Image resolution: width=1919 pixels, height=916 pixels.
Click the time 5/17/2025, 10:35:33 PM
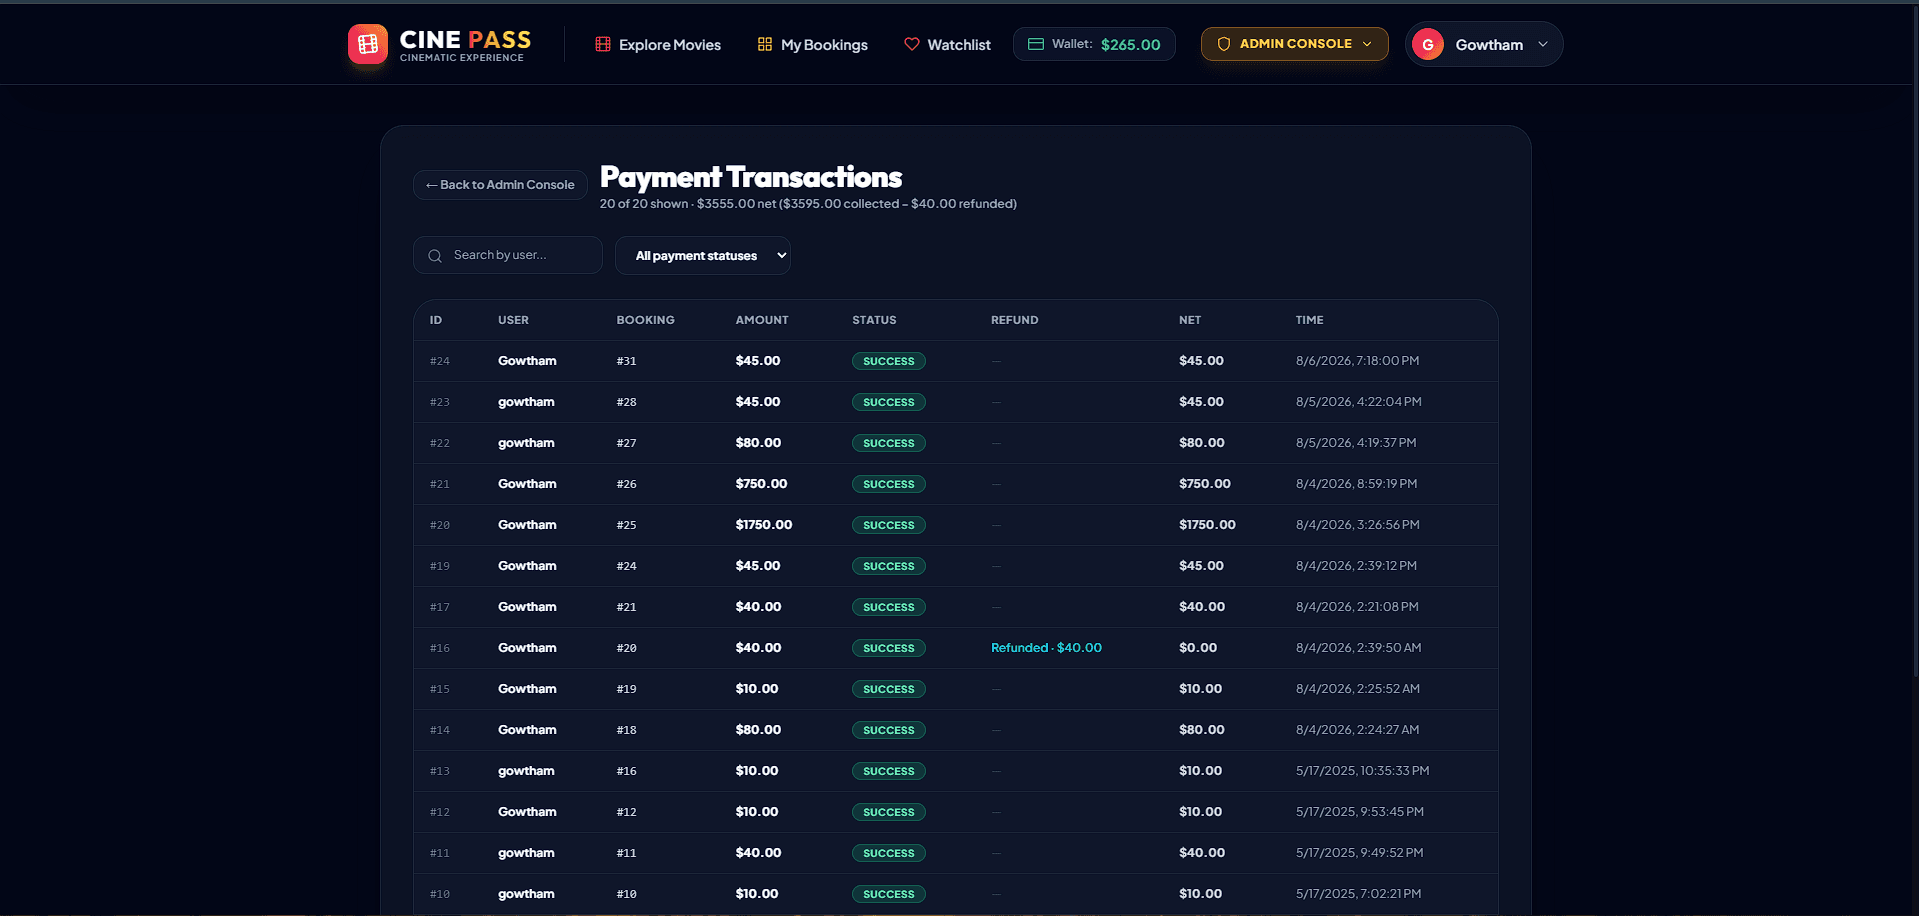pyautogui.click(x=1362, y=771)
